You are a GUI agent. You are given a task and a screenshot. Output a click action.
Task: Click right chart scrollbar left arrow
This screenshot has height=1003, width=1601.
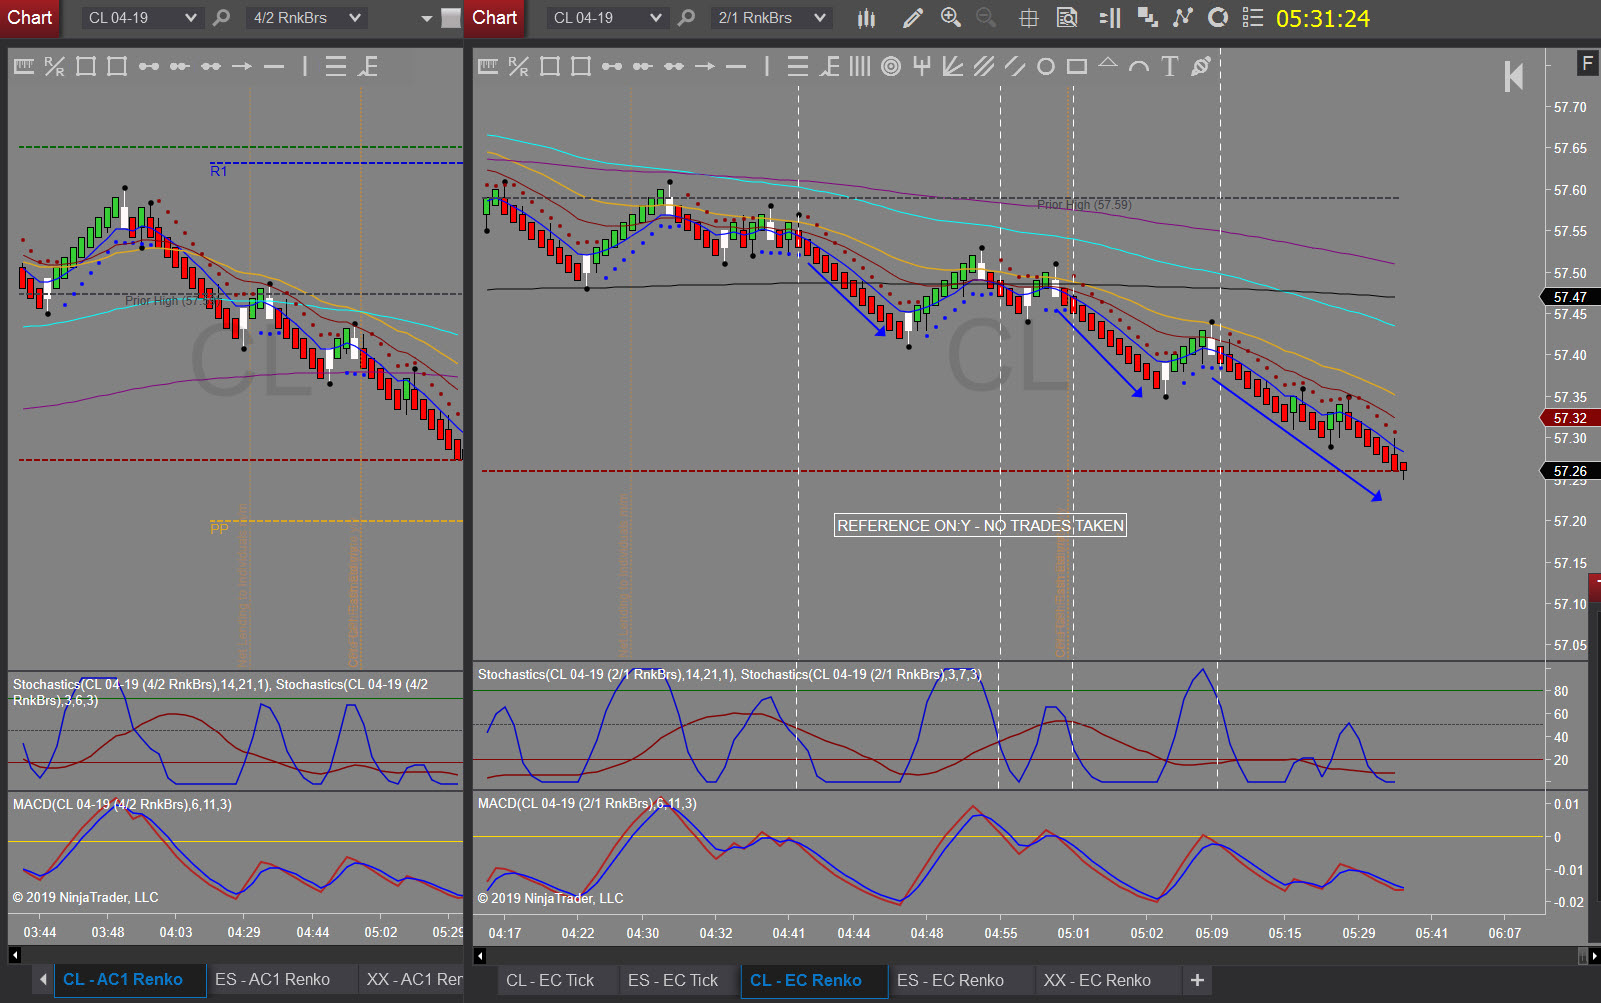pyautogui.click(x=480, y=955)
